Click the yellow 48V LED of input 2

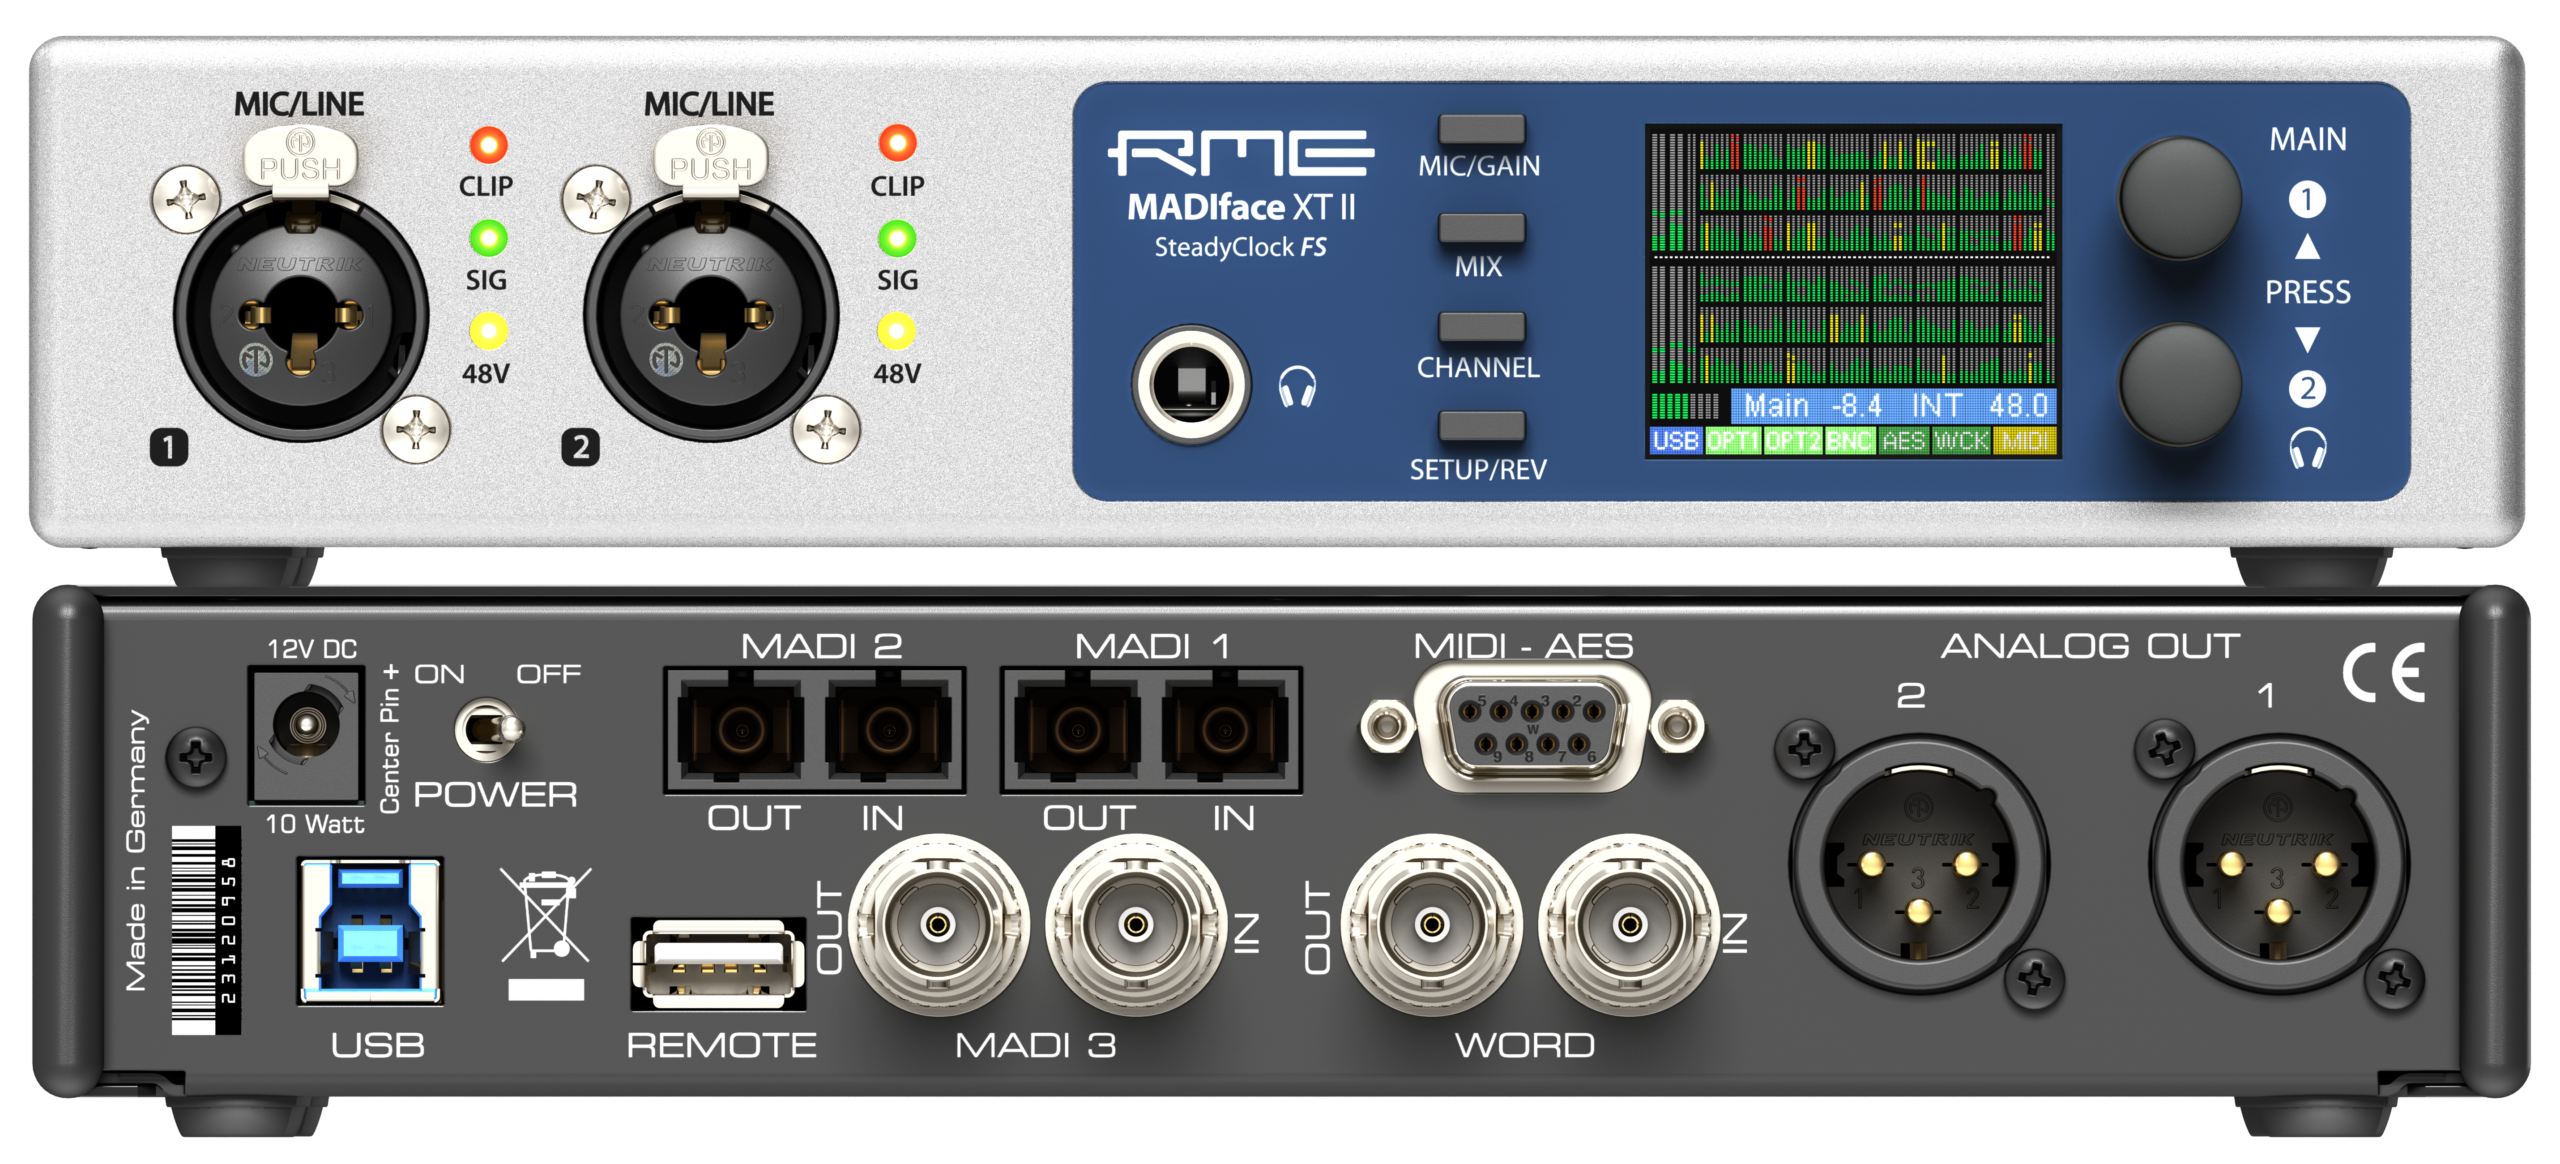[897, 330]
